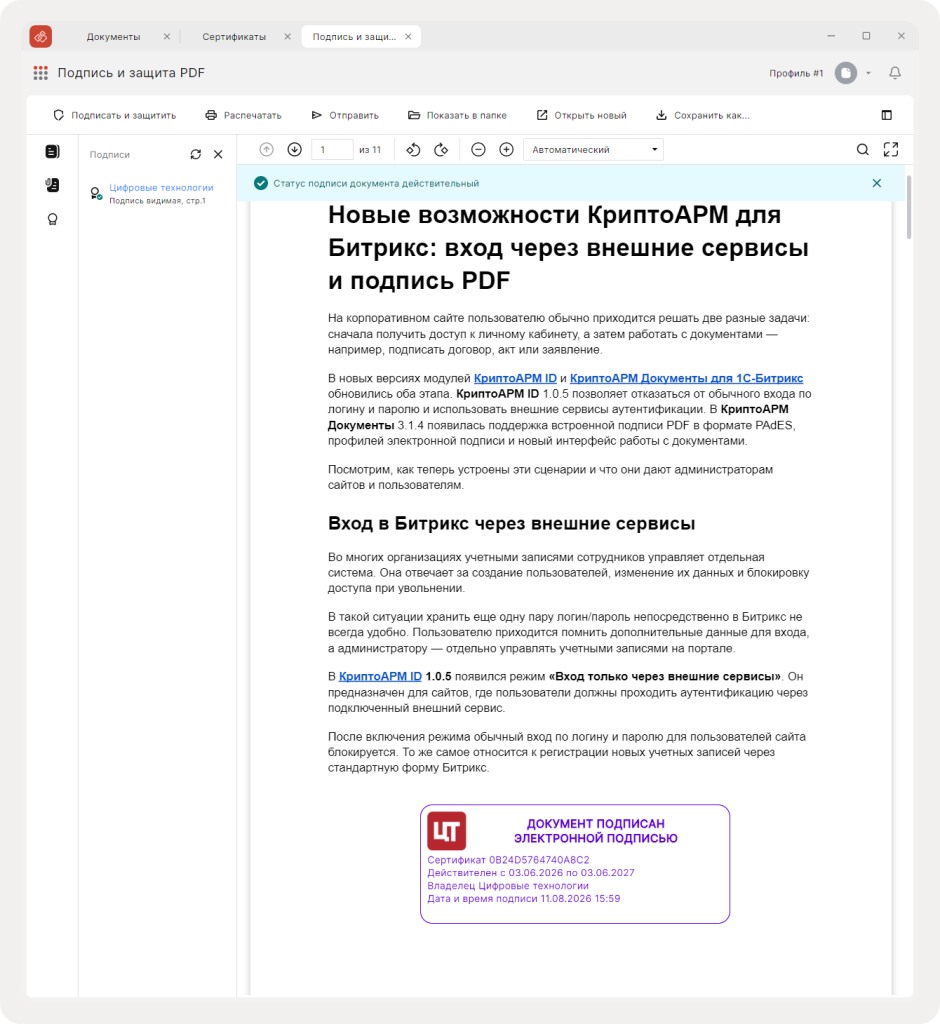940x1024 pixels.
Task: Close the Подпись и защи... tab
Action: 408,37
